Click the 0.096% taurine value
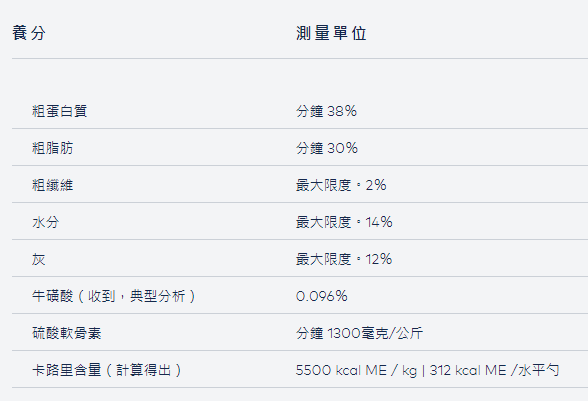 click(x=321, y=296)
